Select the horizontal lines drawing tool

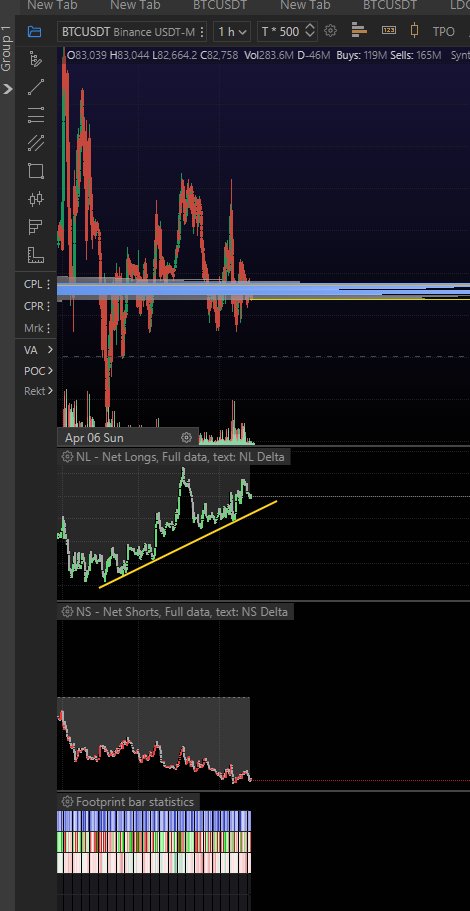36,116
